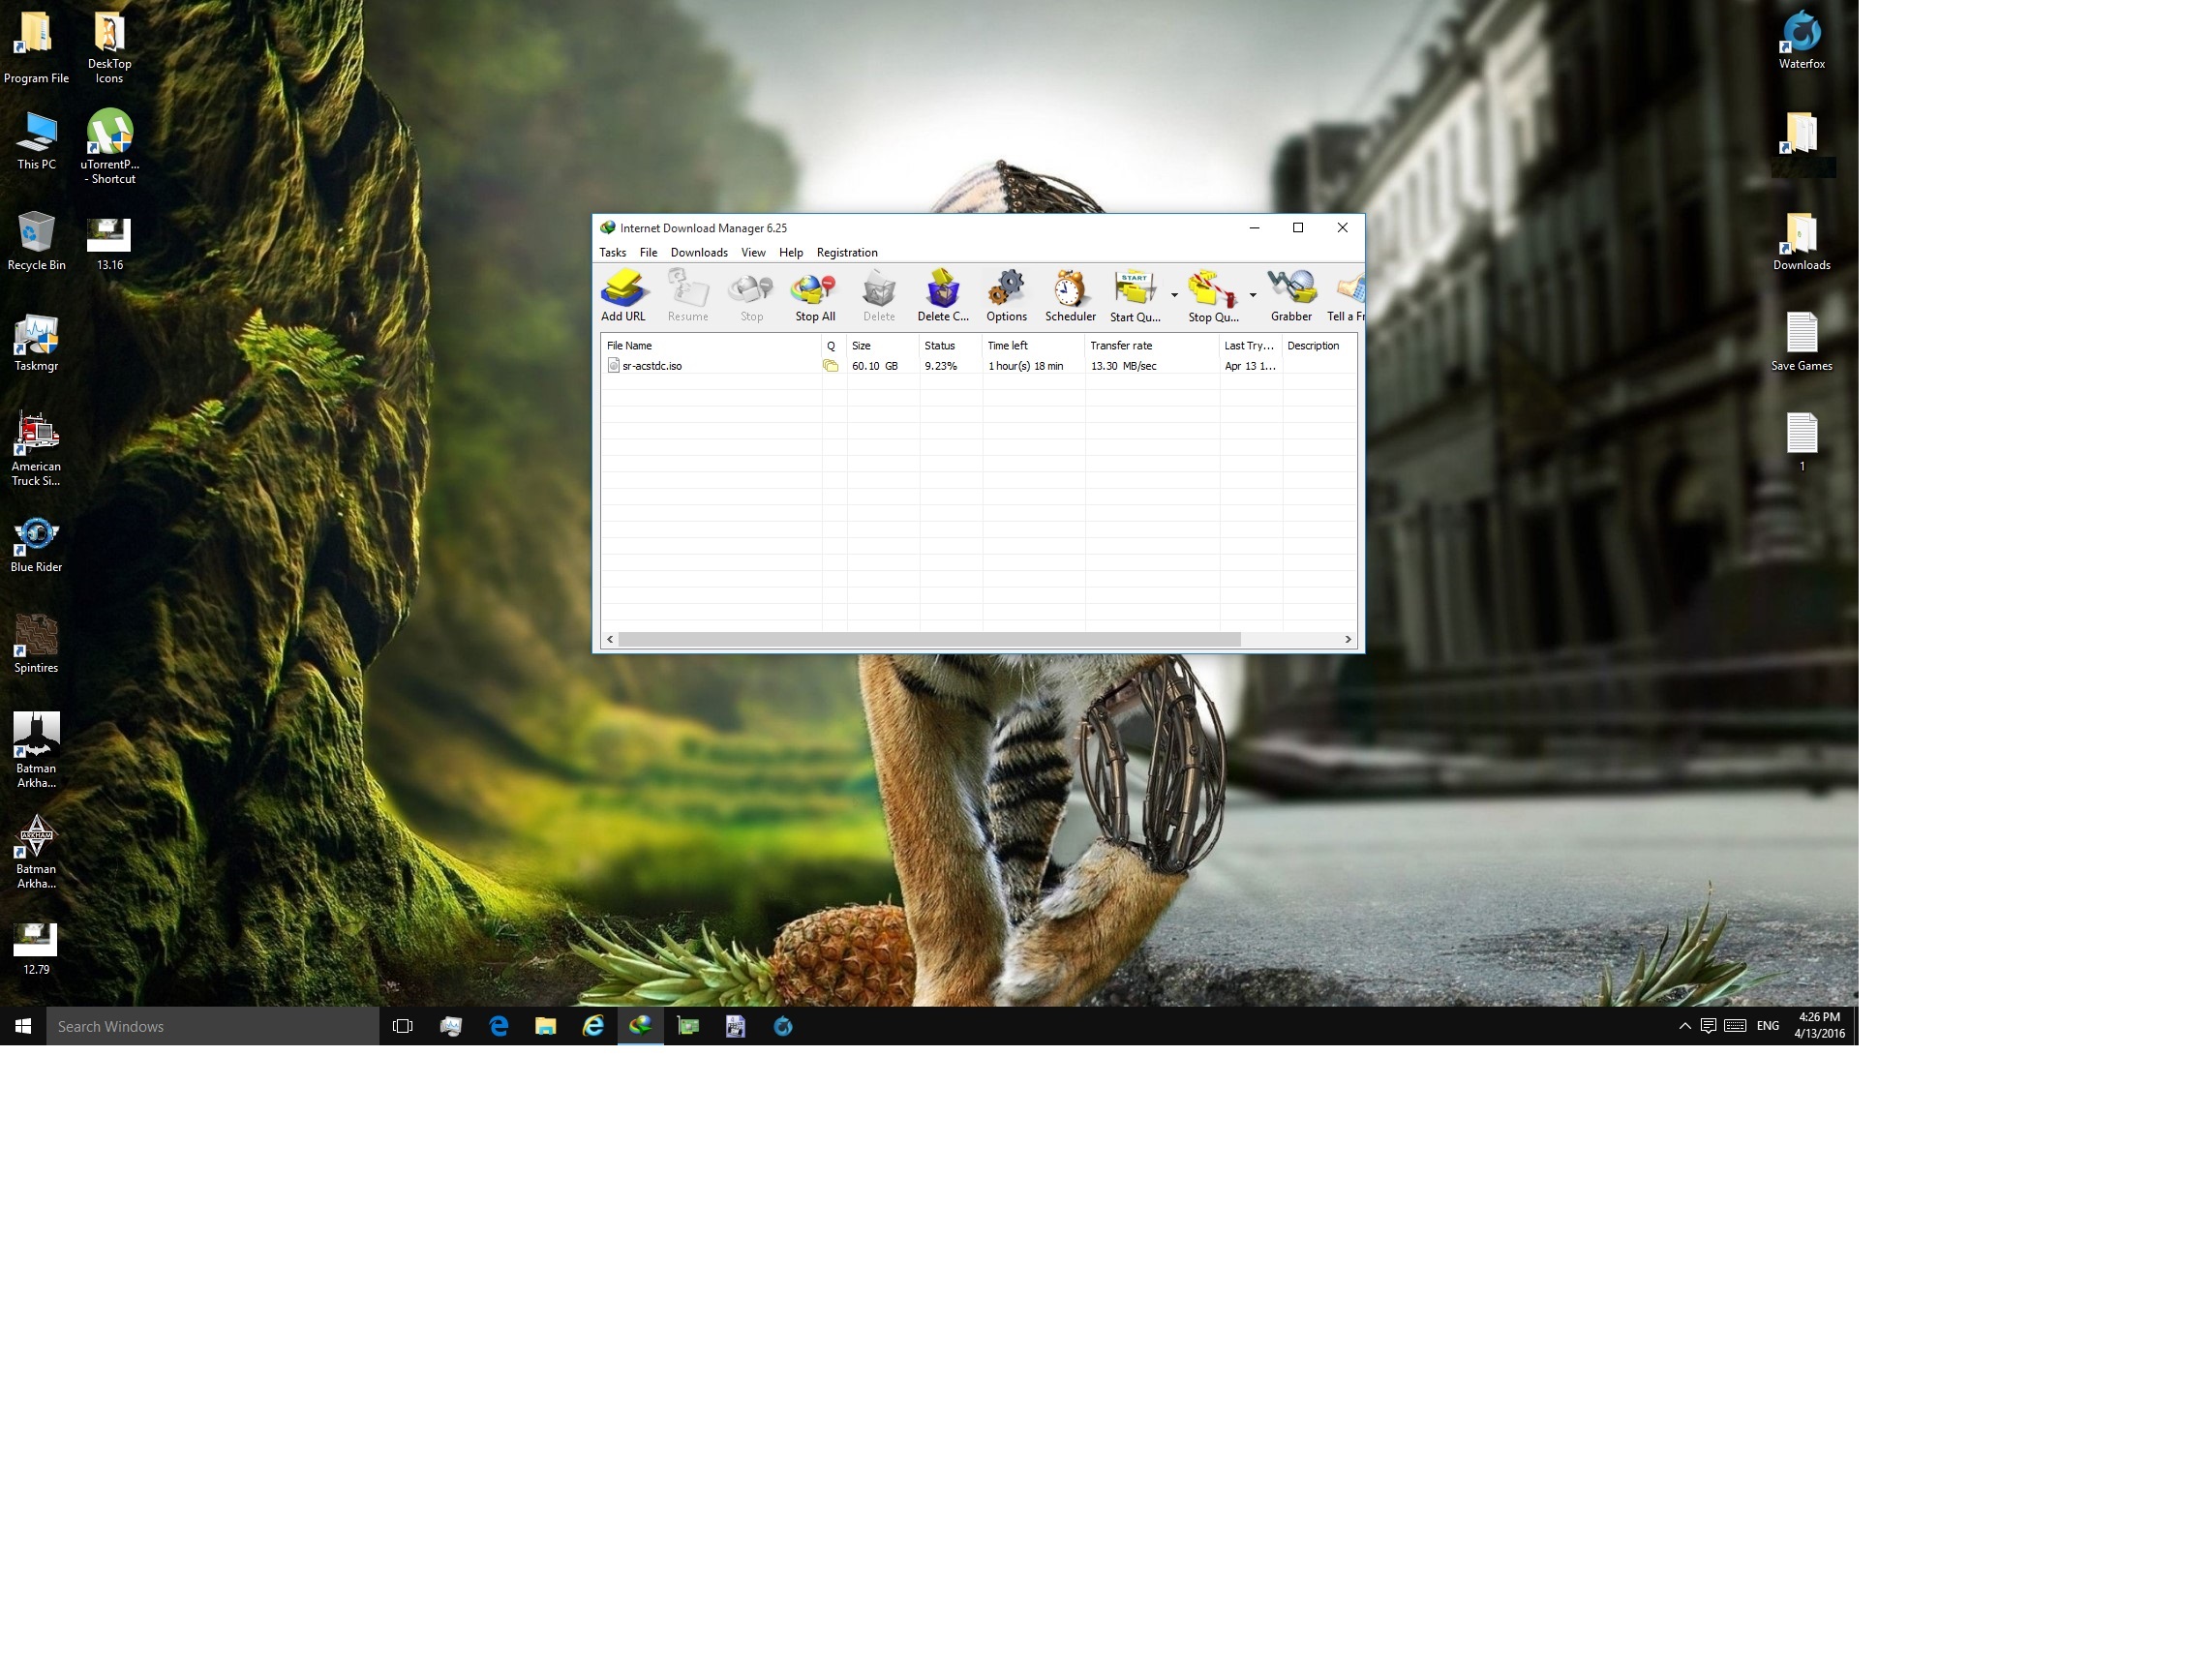Click the Delete Completed toolbar icon

pyautogui.click(x=942, y=291)
